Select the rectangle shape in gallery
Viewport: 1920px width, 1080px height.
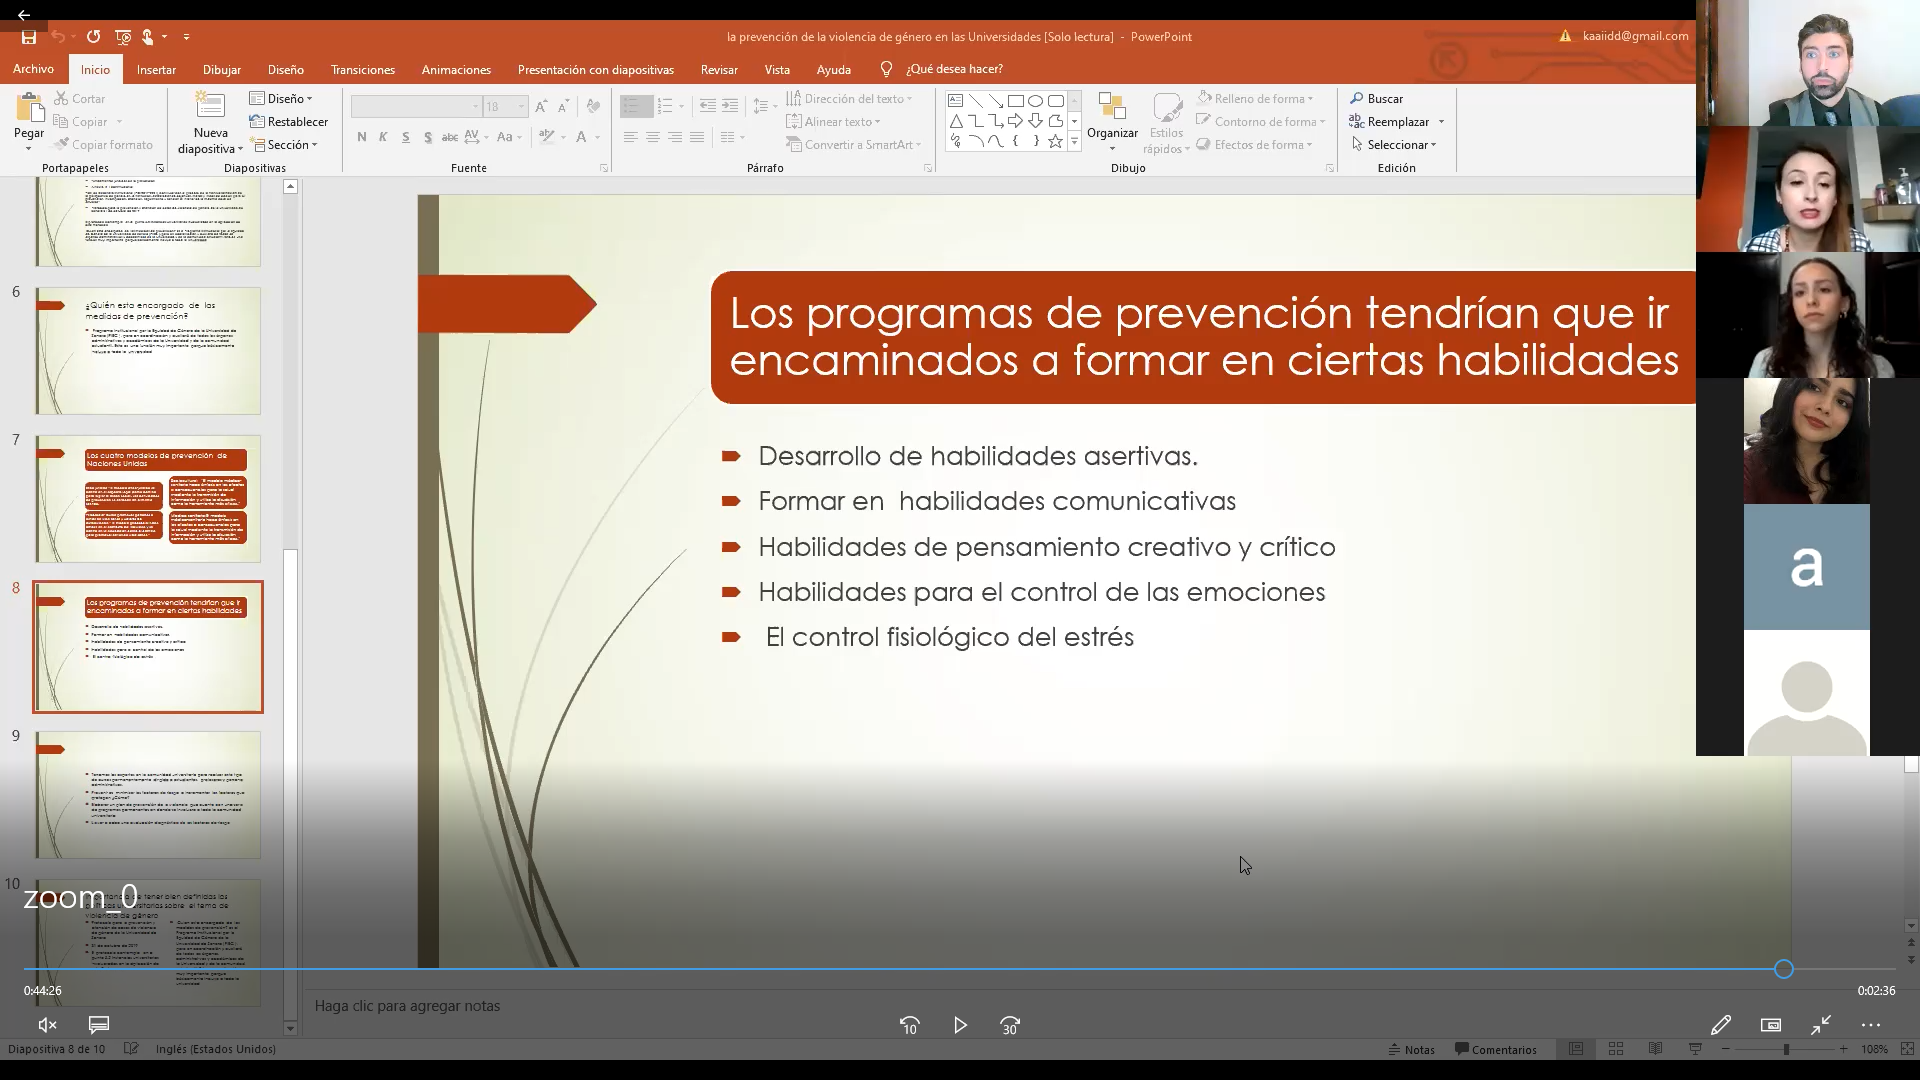(x=1016, y=101)
